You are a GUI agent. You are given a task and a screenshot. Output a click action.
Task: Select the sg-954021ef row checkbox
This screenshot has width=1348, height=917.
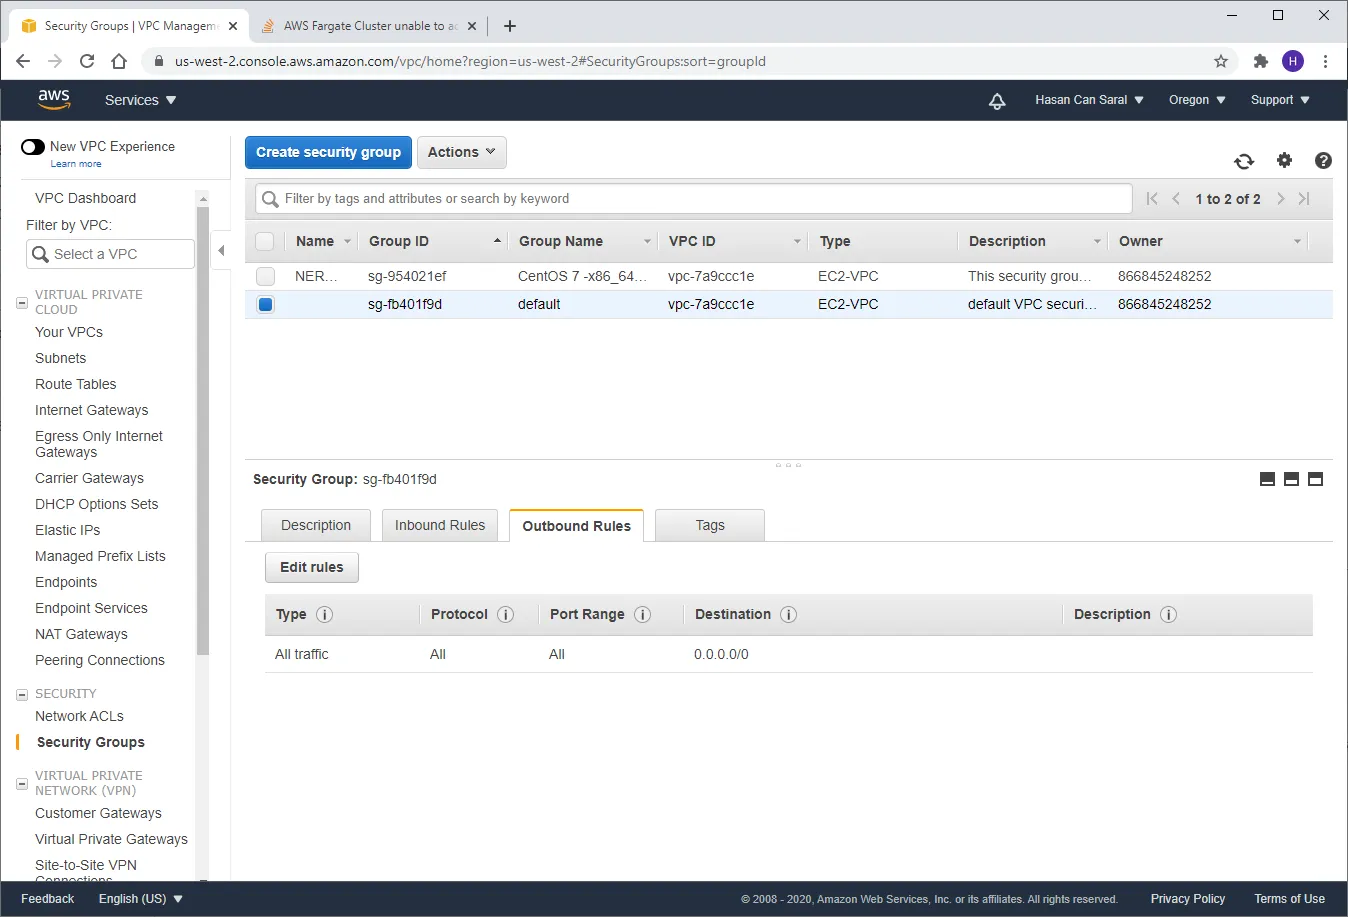pyautogui.click(x=265, y=276)
